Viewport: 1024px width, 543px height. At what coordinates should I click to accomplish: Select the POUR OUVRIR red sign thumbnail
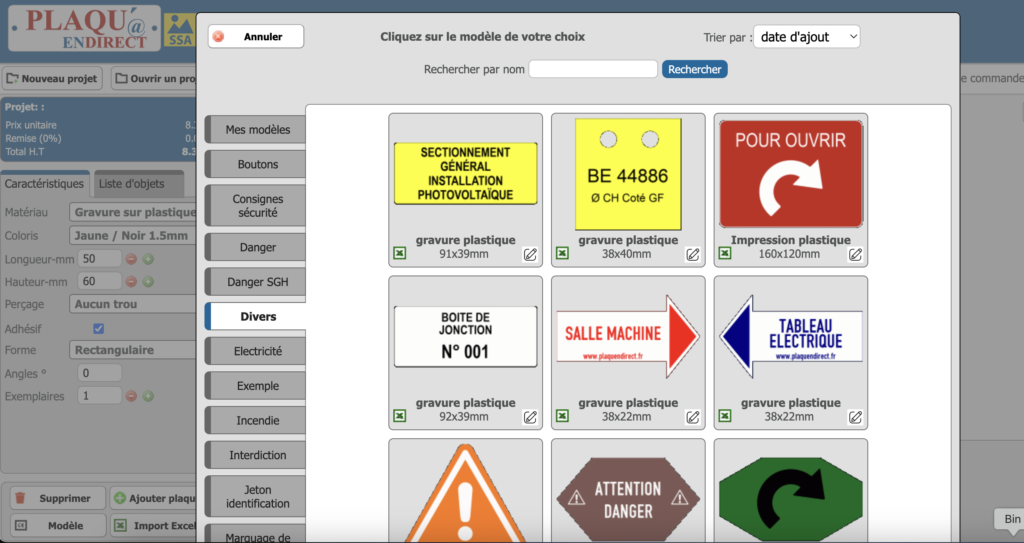(790, 175)
